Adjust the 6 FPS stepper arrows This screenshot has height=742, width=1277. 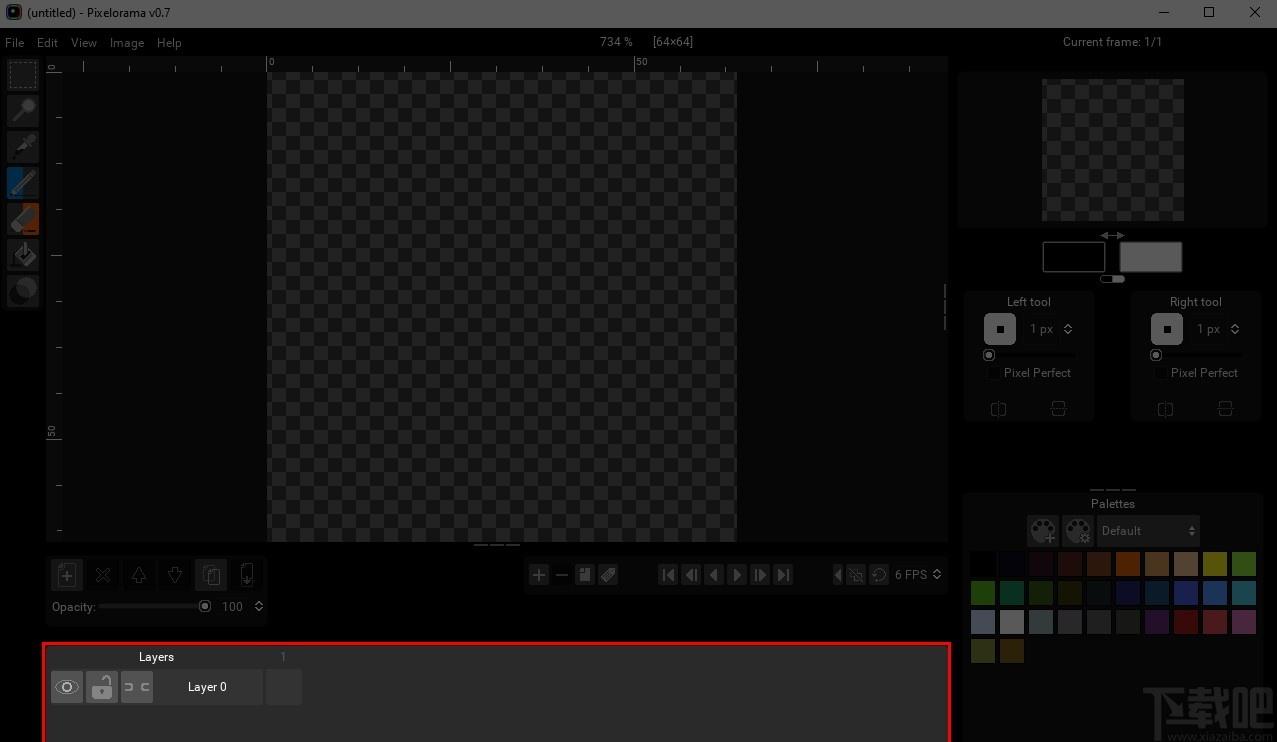tap(937, 574)
